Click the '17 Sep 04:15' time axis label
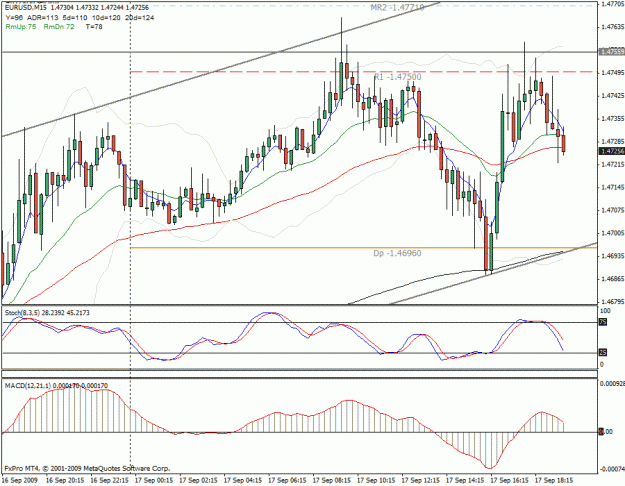Viewport: 625px width, 486px height. 243,480
